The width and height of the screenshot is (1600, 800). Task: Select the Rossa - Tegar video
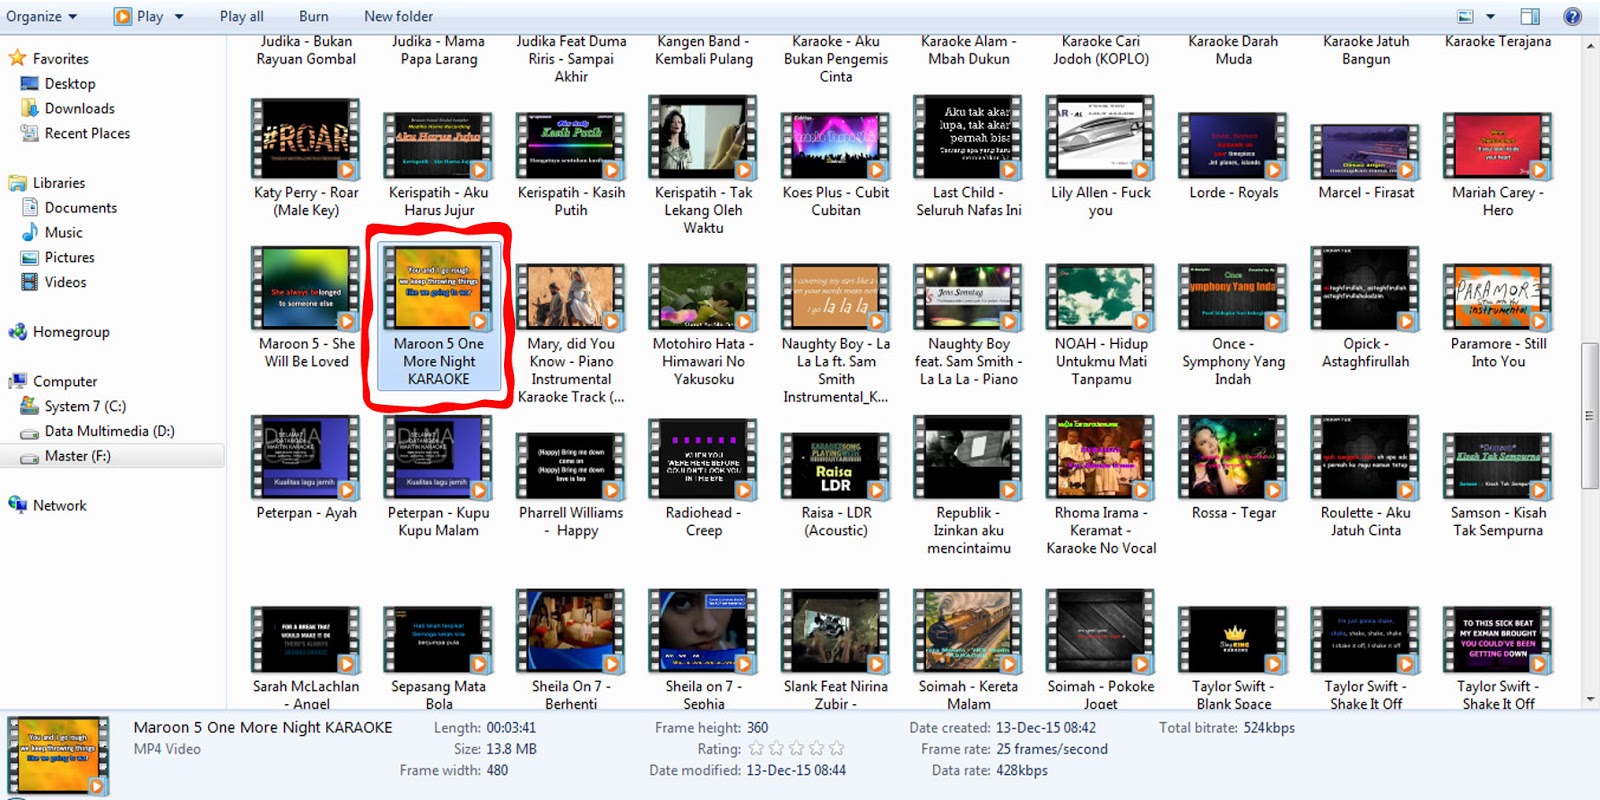click(1233, 468)
